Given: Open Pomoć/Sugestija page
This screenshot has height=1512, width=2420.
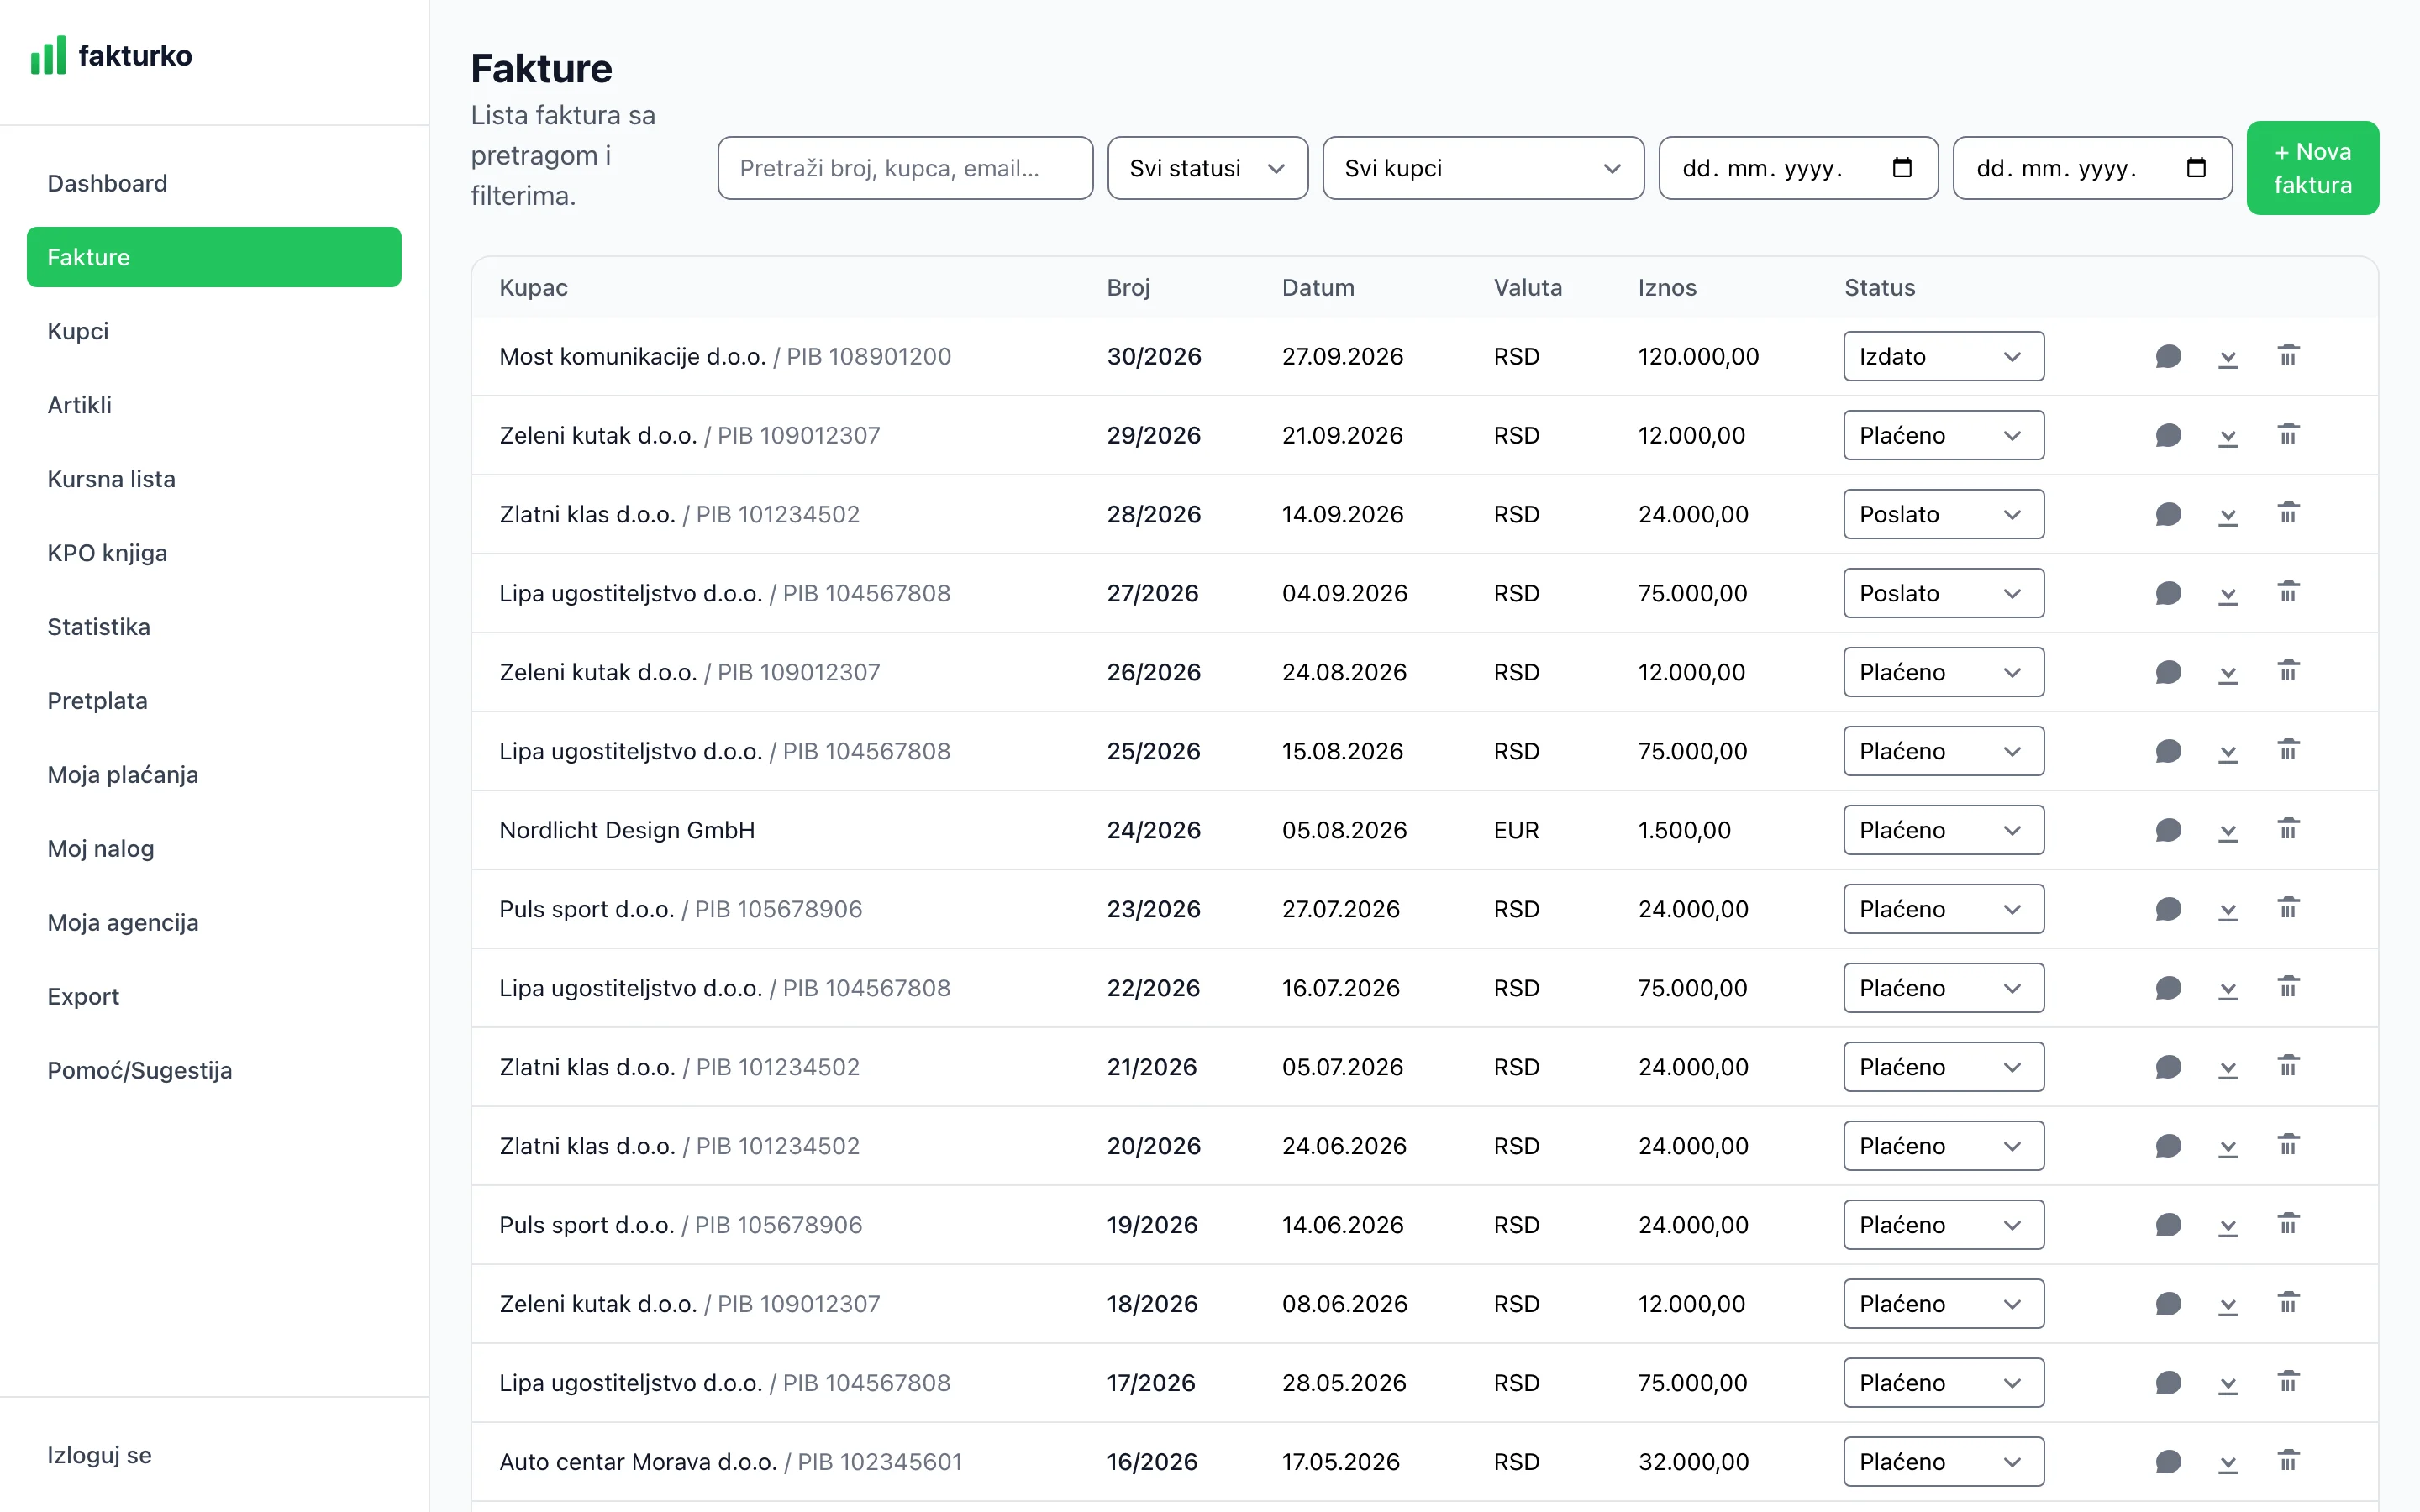Looking at the screenshot, I should pos(214,1071).
